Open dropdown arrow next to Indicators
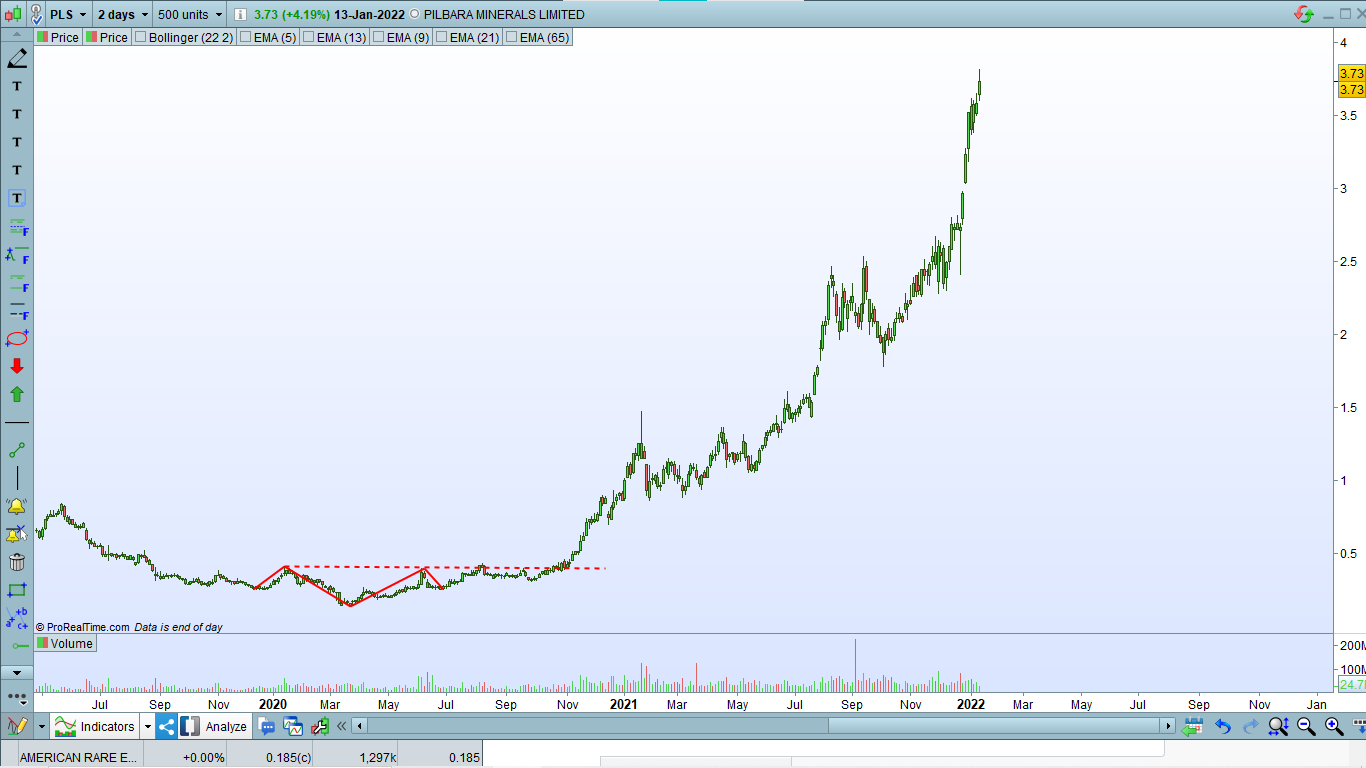This screenshot has width=1366, height=768. (x=148, y=727)
